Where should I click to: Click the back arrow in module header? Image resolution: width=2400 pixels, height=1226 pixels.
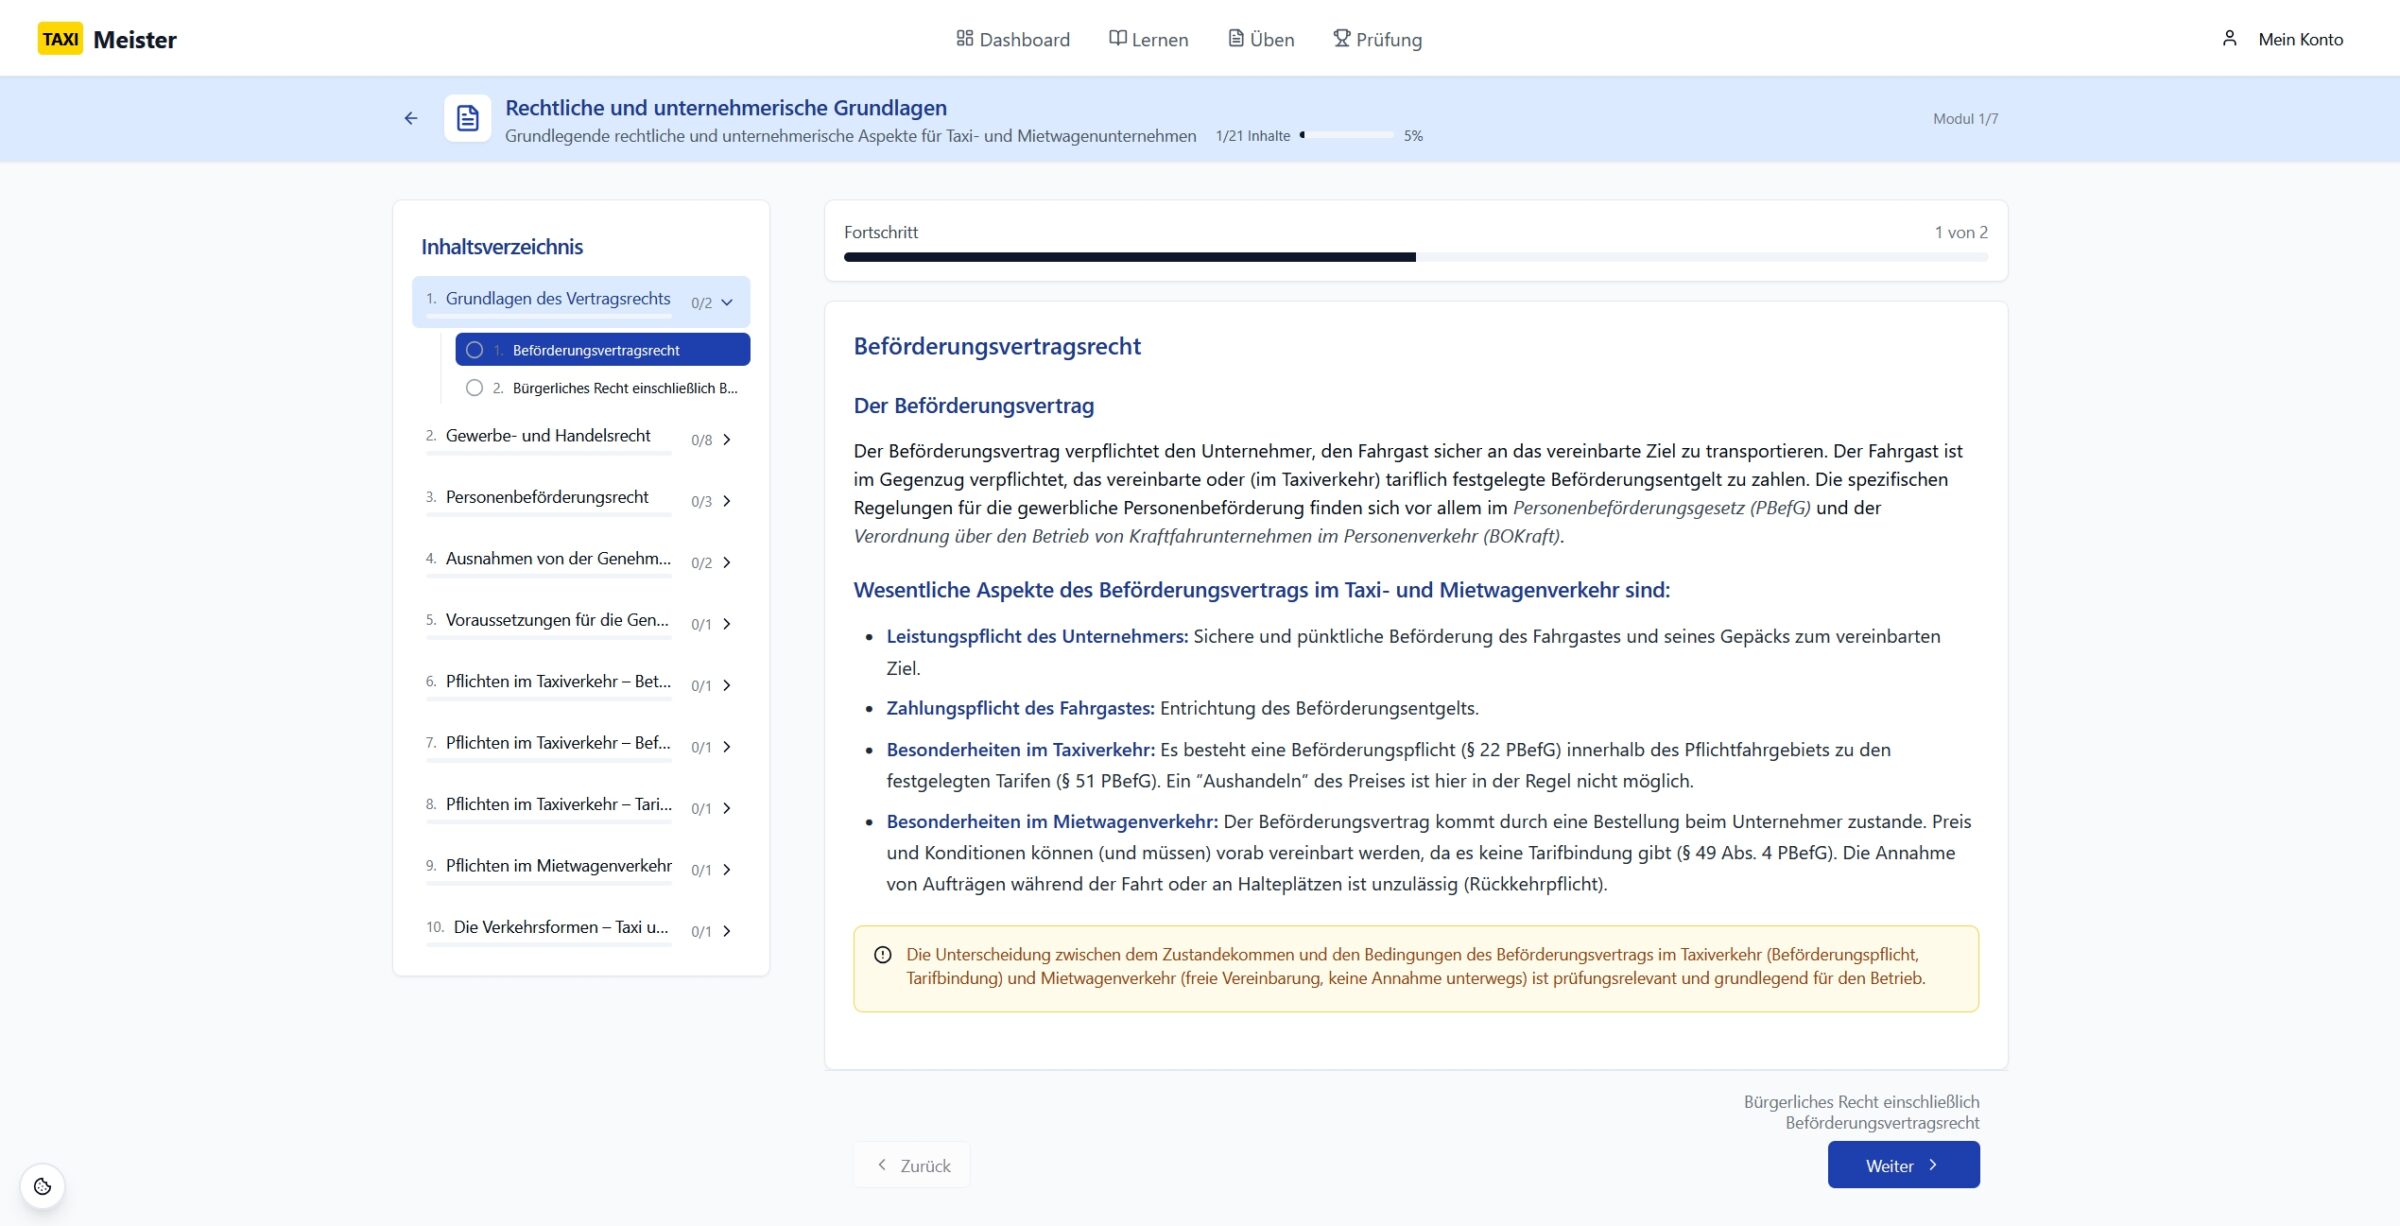(411, 118)
